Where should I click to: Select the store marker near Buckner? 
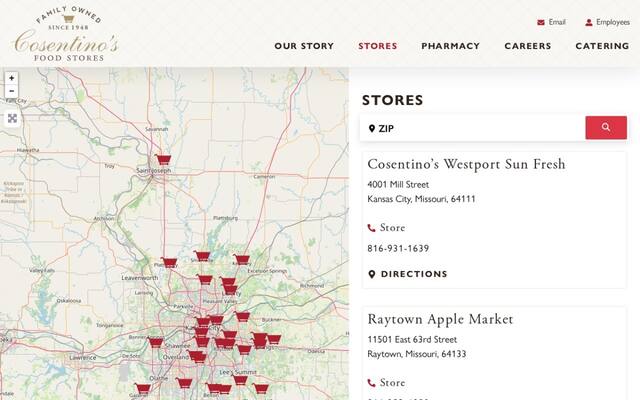pos(242,316)
